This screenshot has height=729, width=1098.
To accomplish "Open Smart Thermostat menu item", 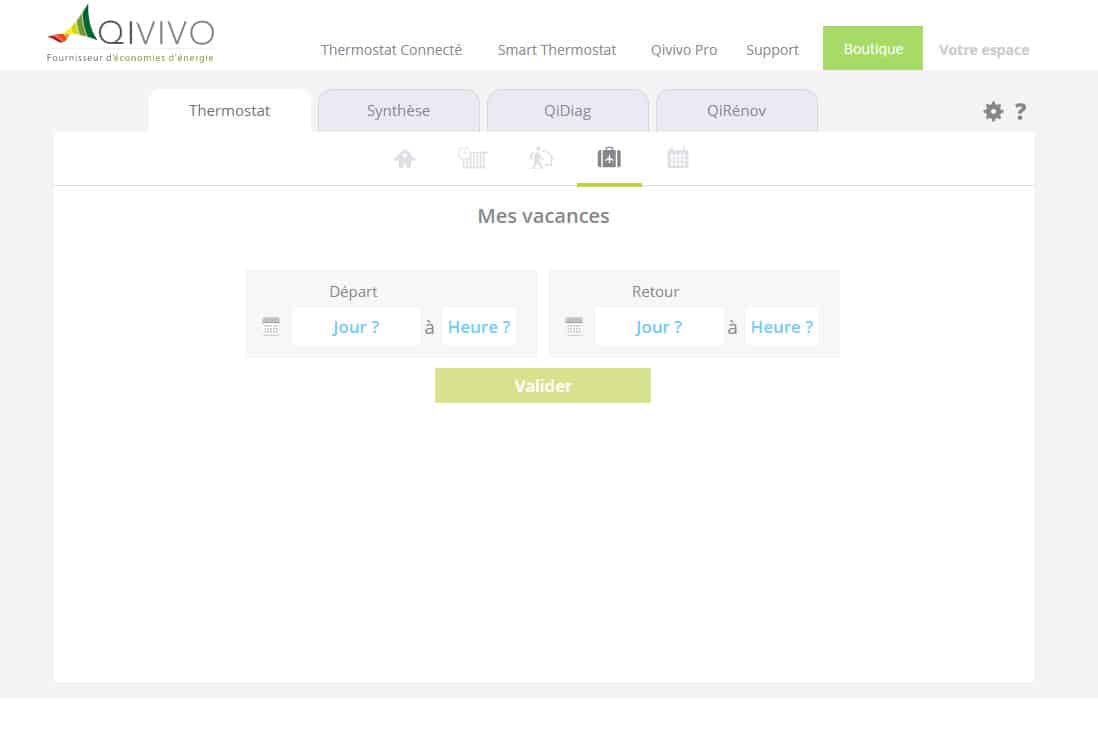I will click(x=557, y=50).
